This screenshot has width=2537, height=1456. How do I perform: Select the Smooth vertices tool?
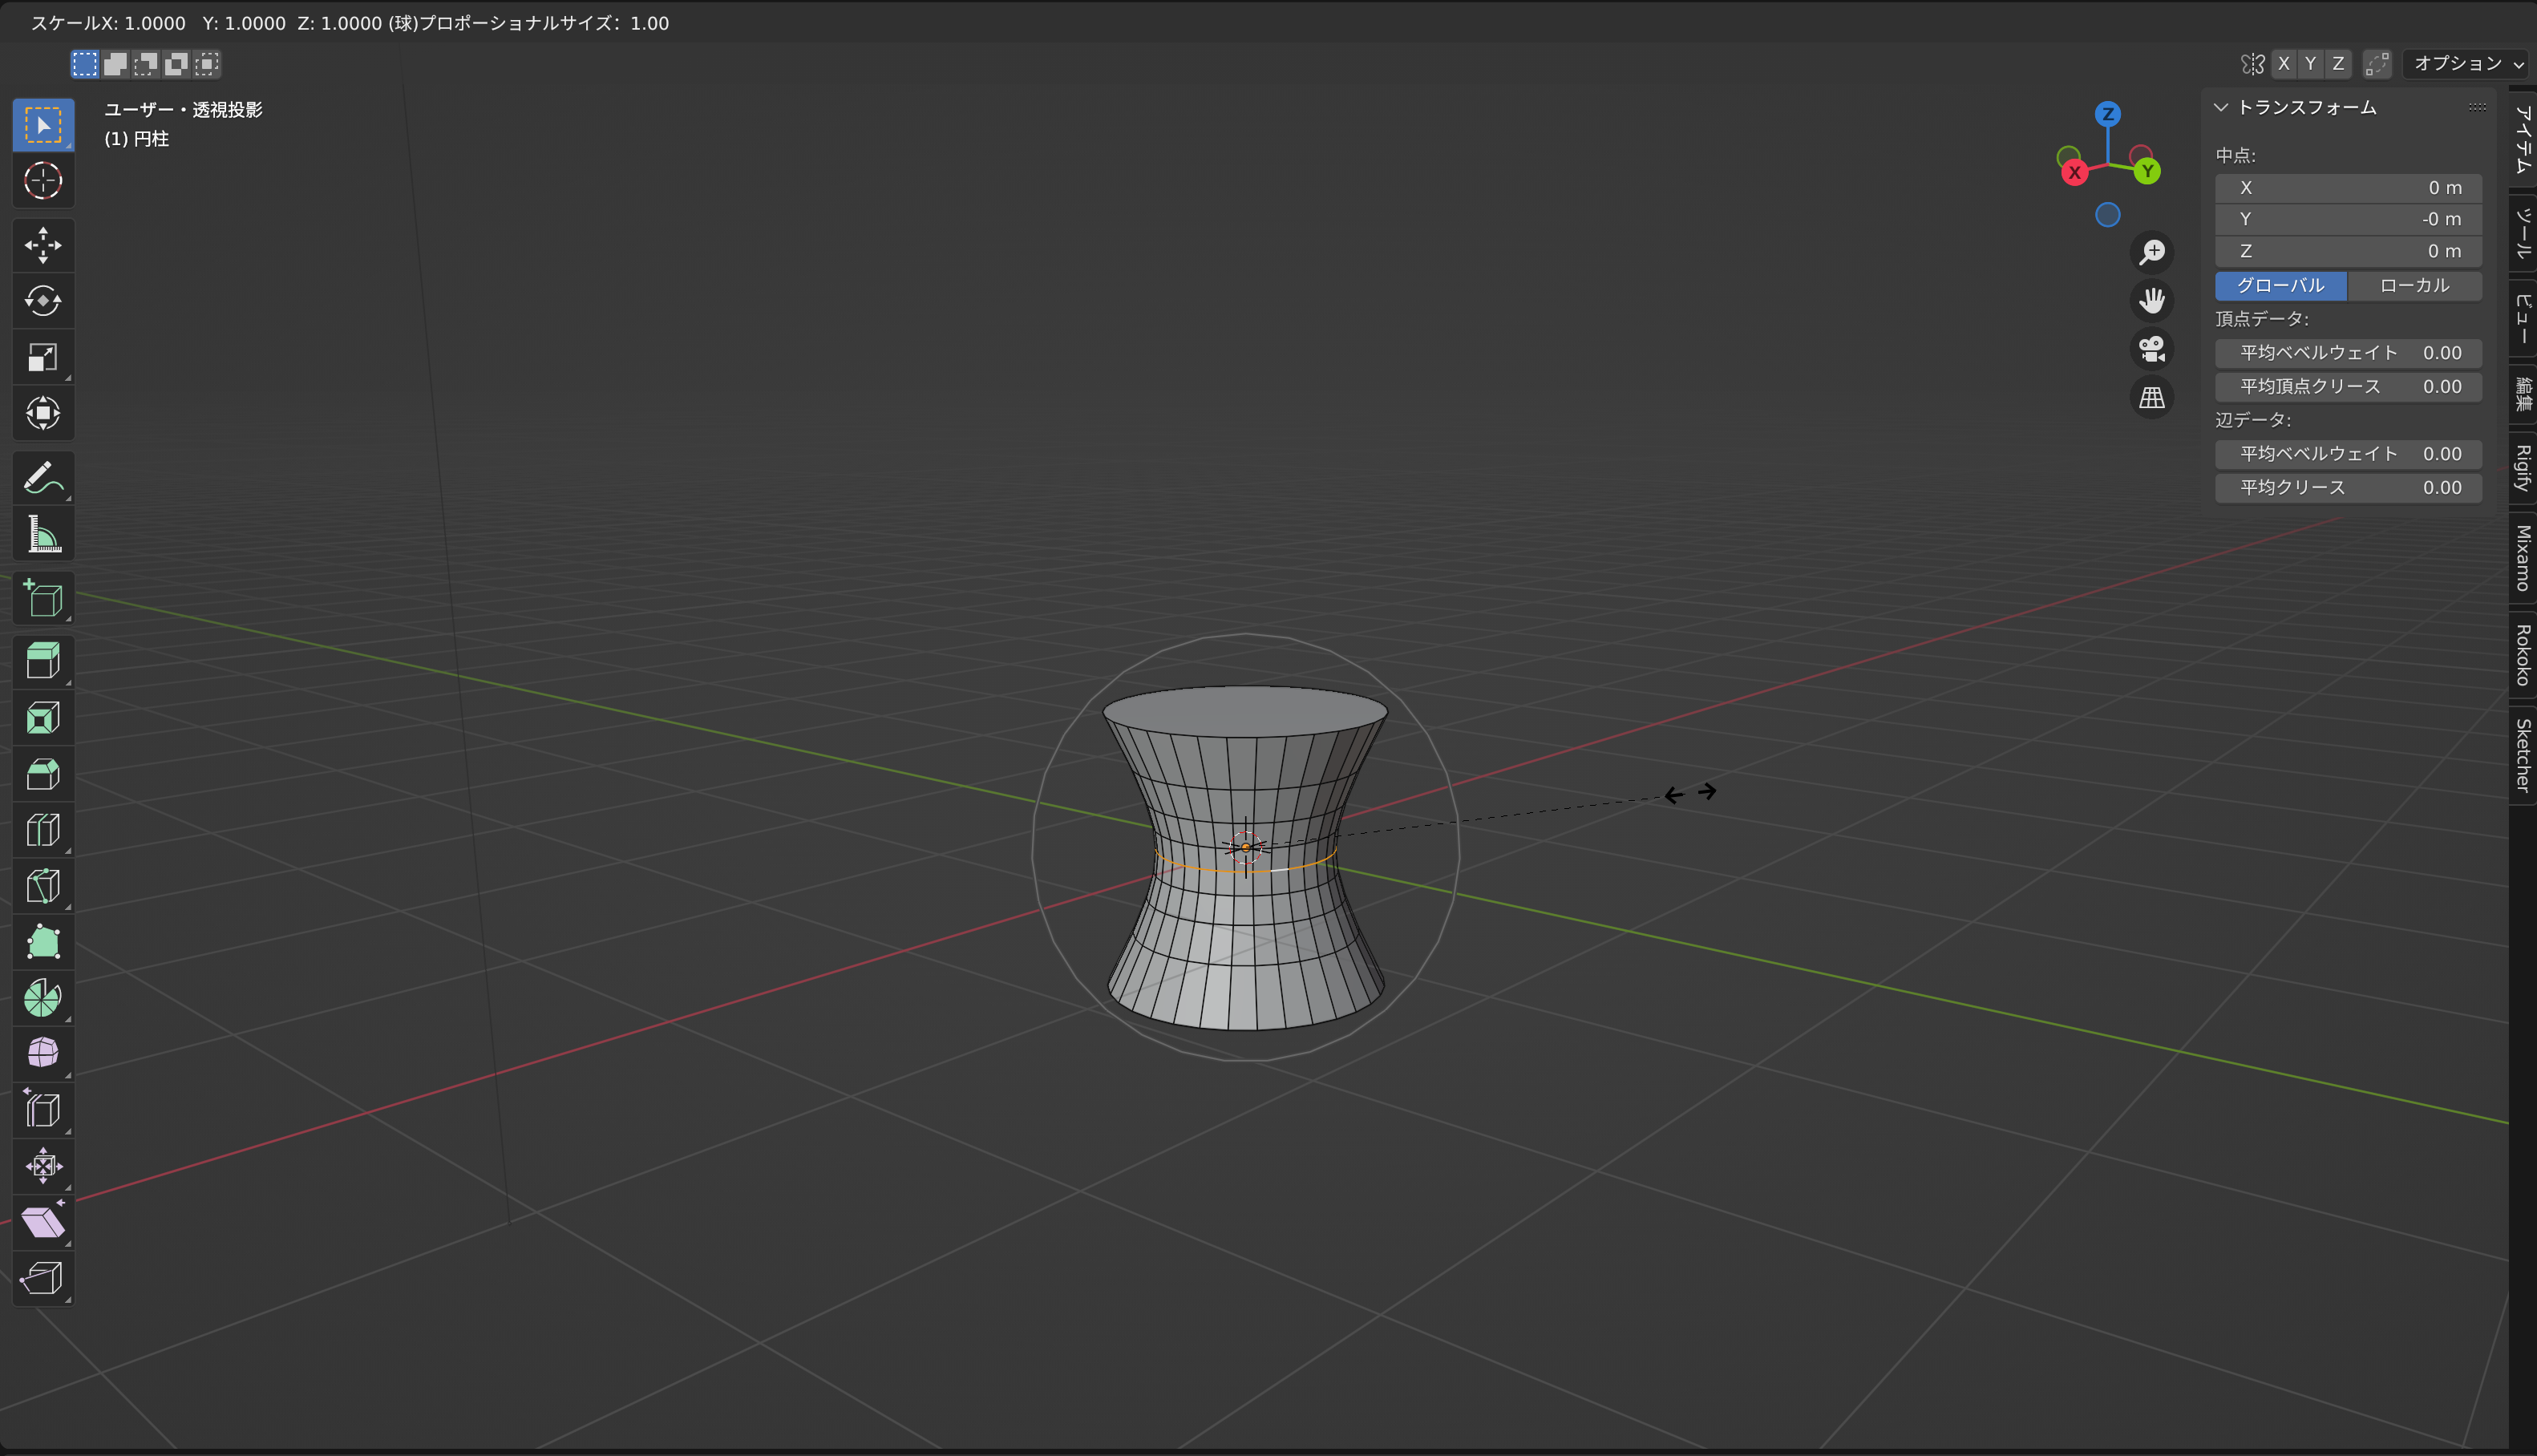[43, 1054]
